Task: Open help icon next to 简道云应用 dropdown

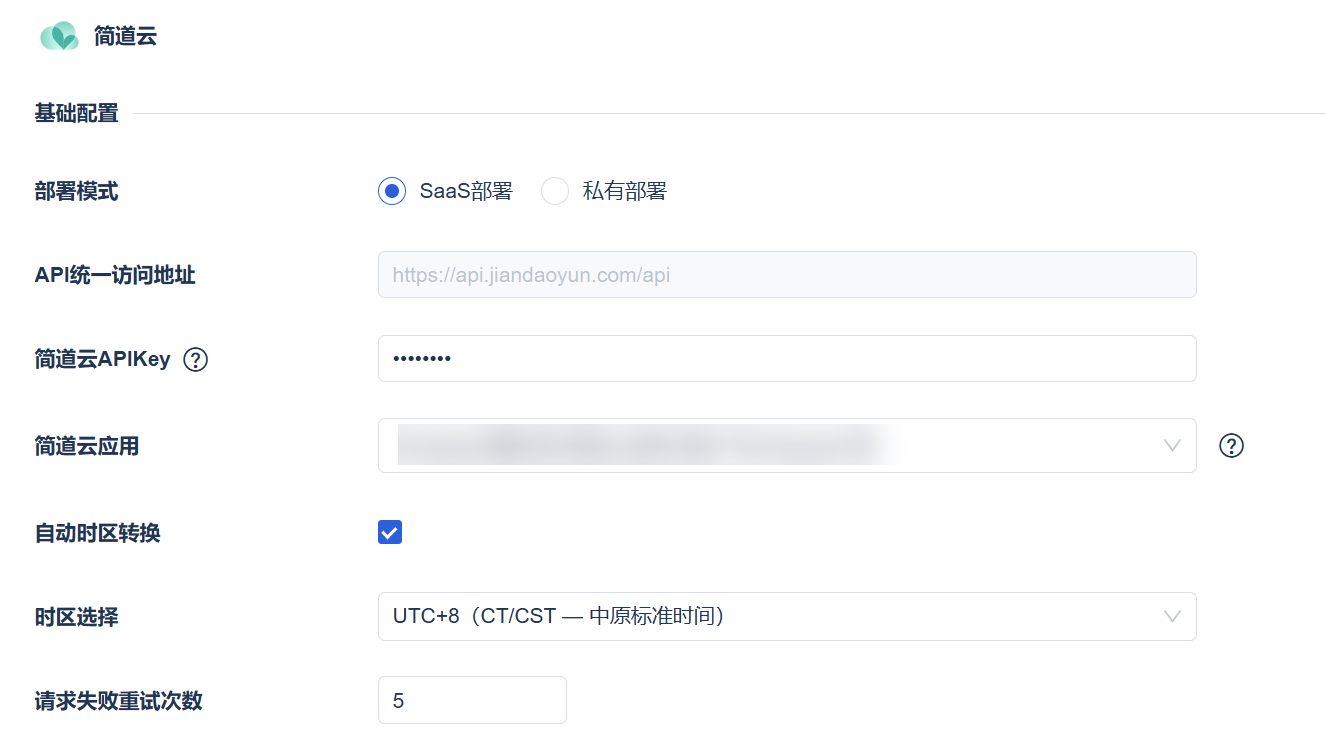Action: 1231,446
